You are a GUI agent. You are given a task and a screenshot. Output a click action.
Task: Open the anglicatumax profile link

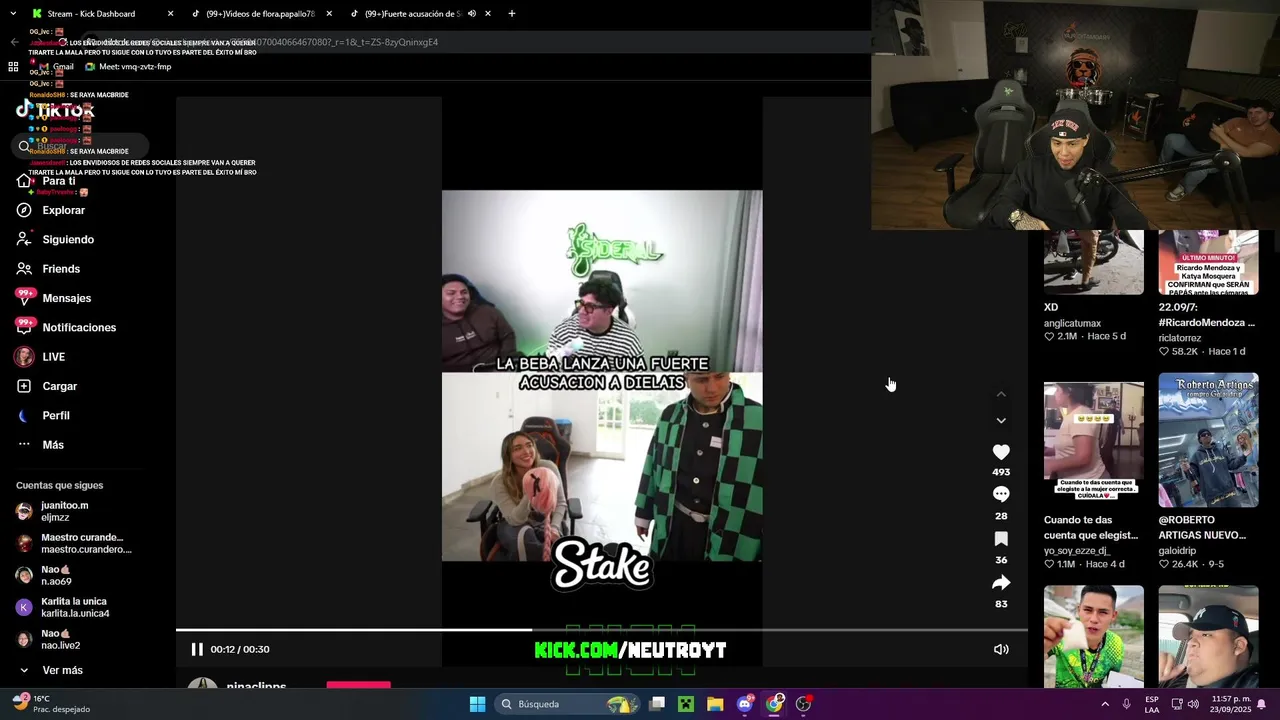(x=1072, y=323)
